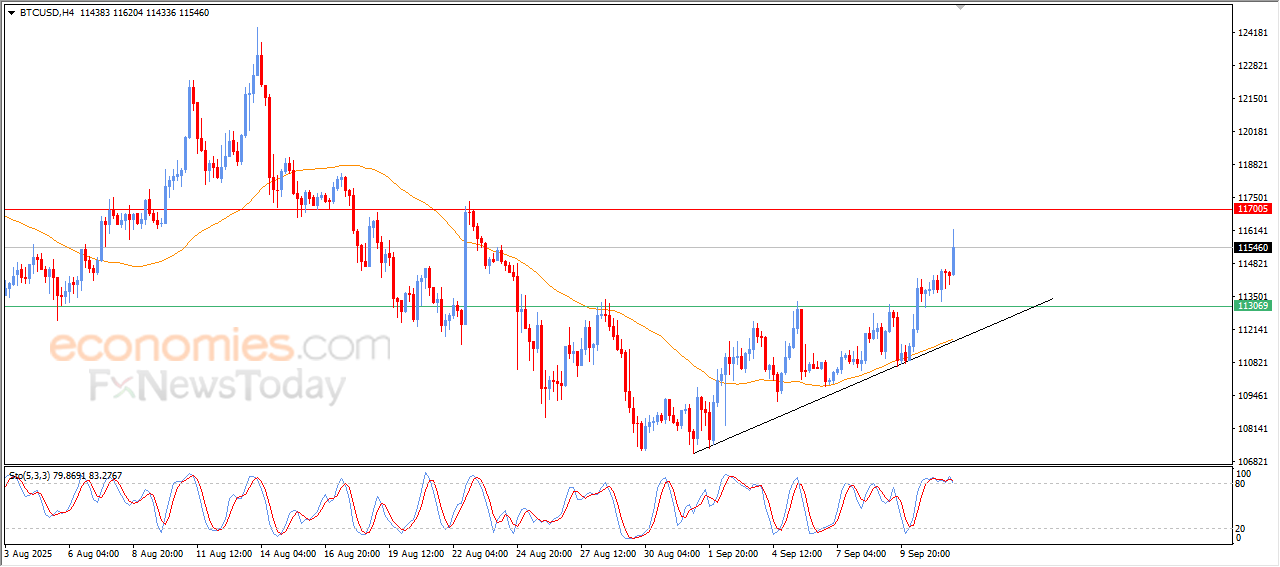Click the stochastic scale value 100
This screenshot has width=1280, height=567.
click(1244, 473)
